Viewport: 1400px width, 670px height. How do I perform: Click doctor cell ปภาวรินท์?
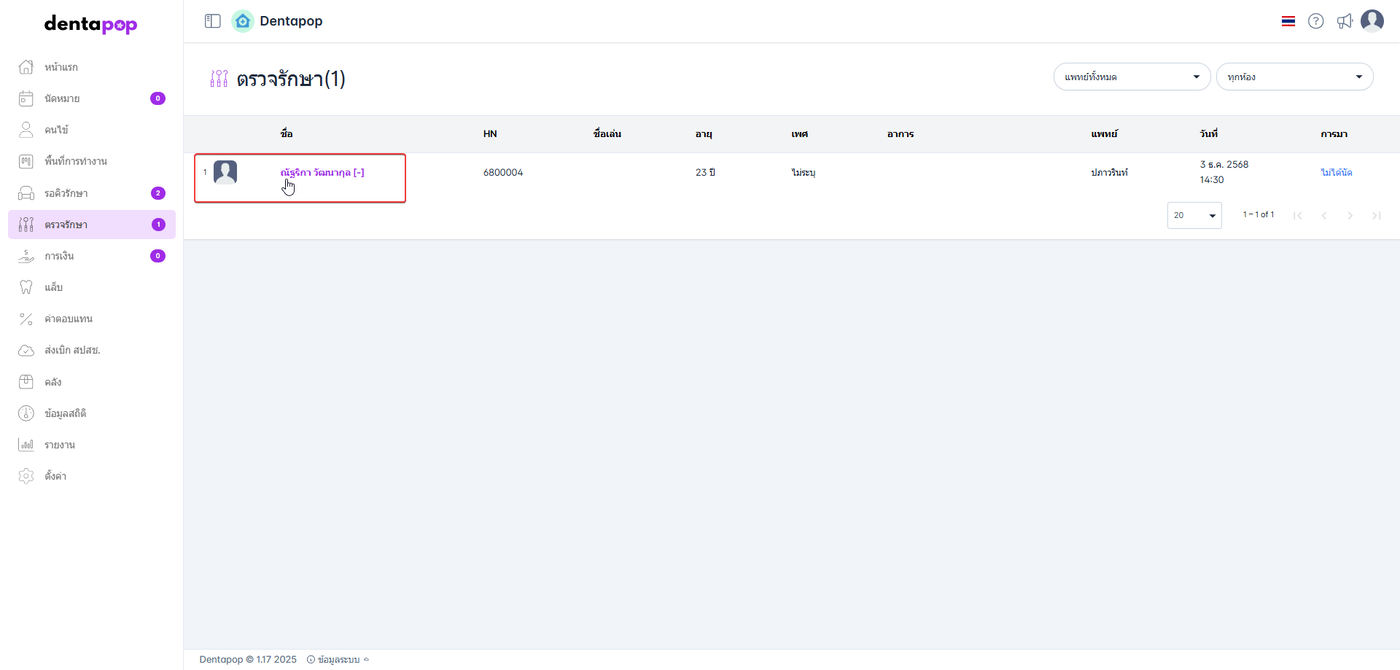pyautogui.click(x=1109, y=172)
